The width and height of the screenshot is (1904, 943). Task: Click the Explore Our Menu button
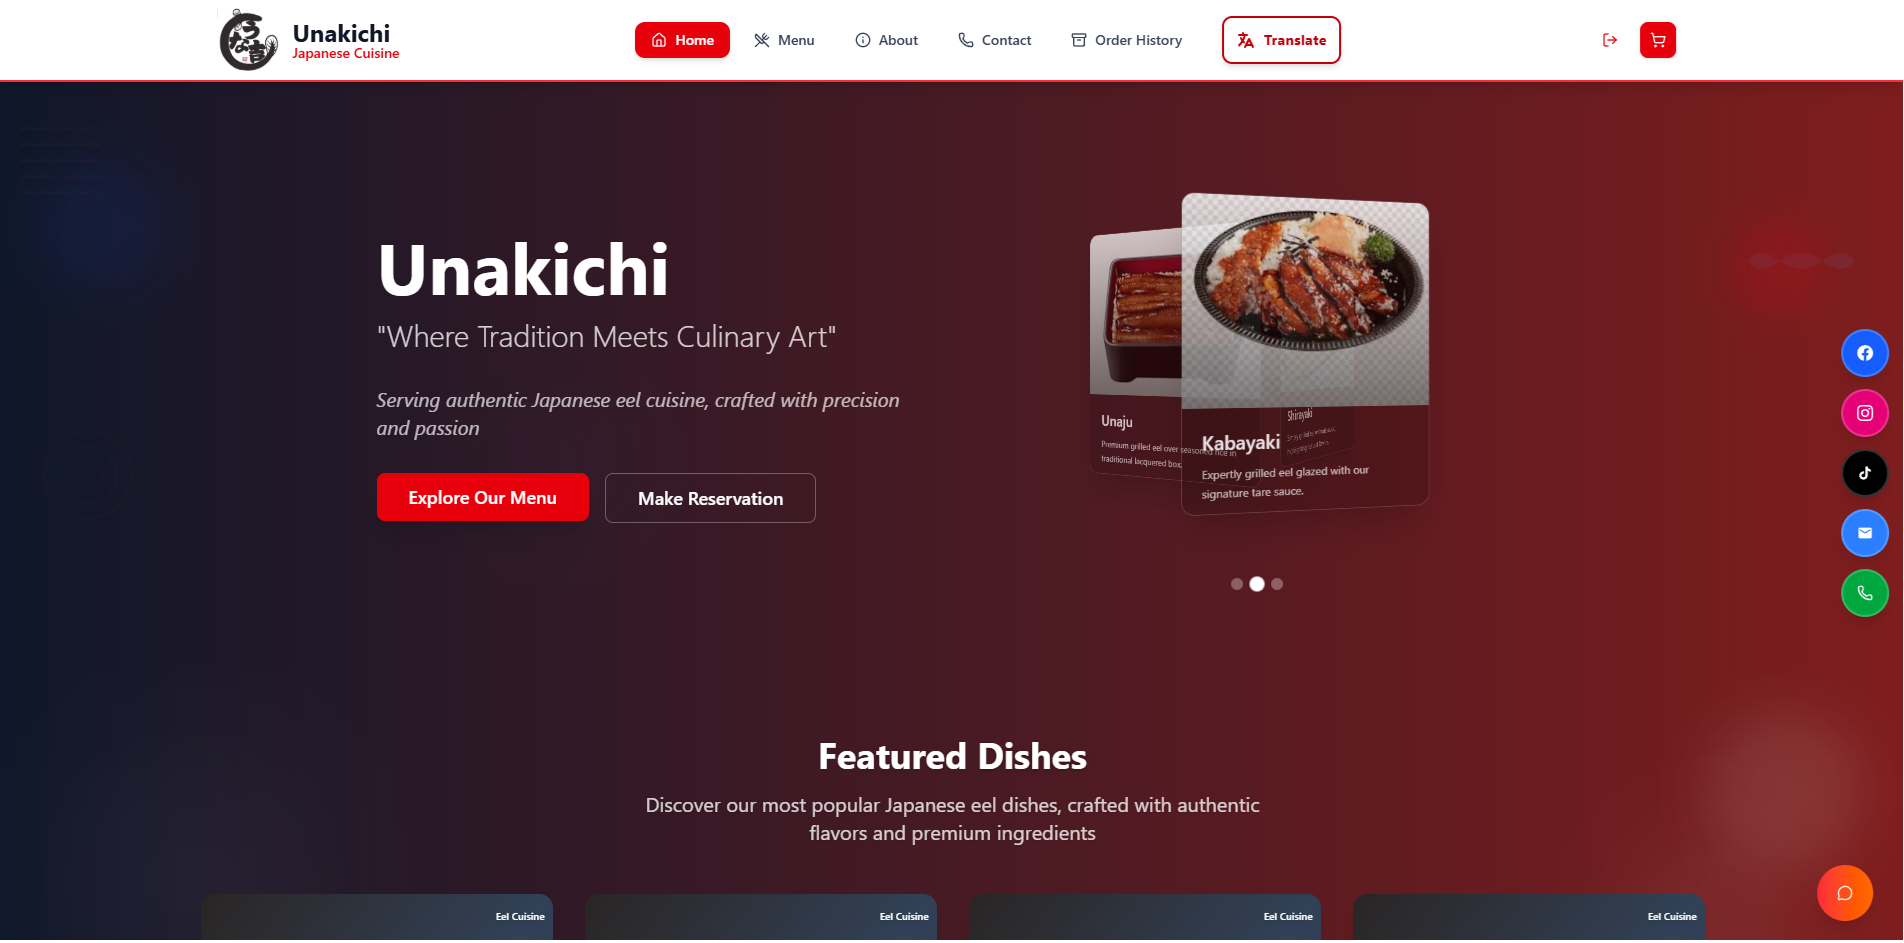pos(483,497)
